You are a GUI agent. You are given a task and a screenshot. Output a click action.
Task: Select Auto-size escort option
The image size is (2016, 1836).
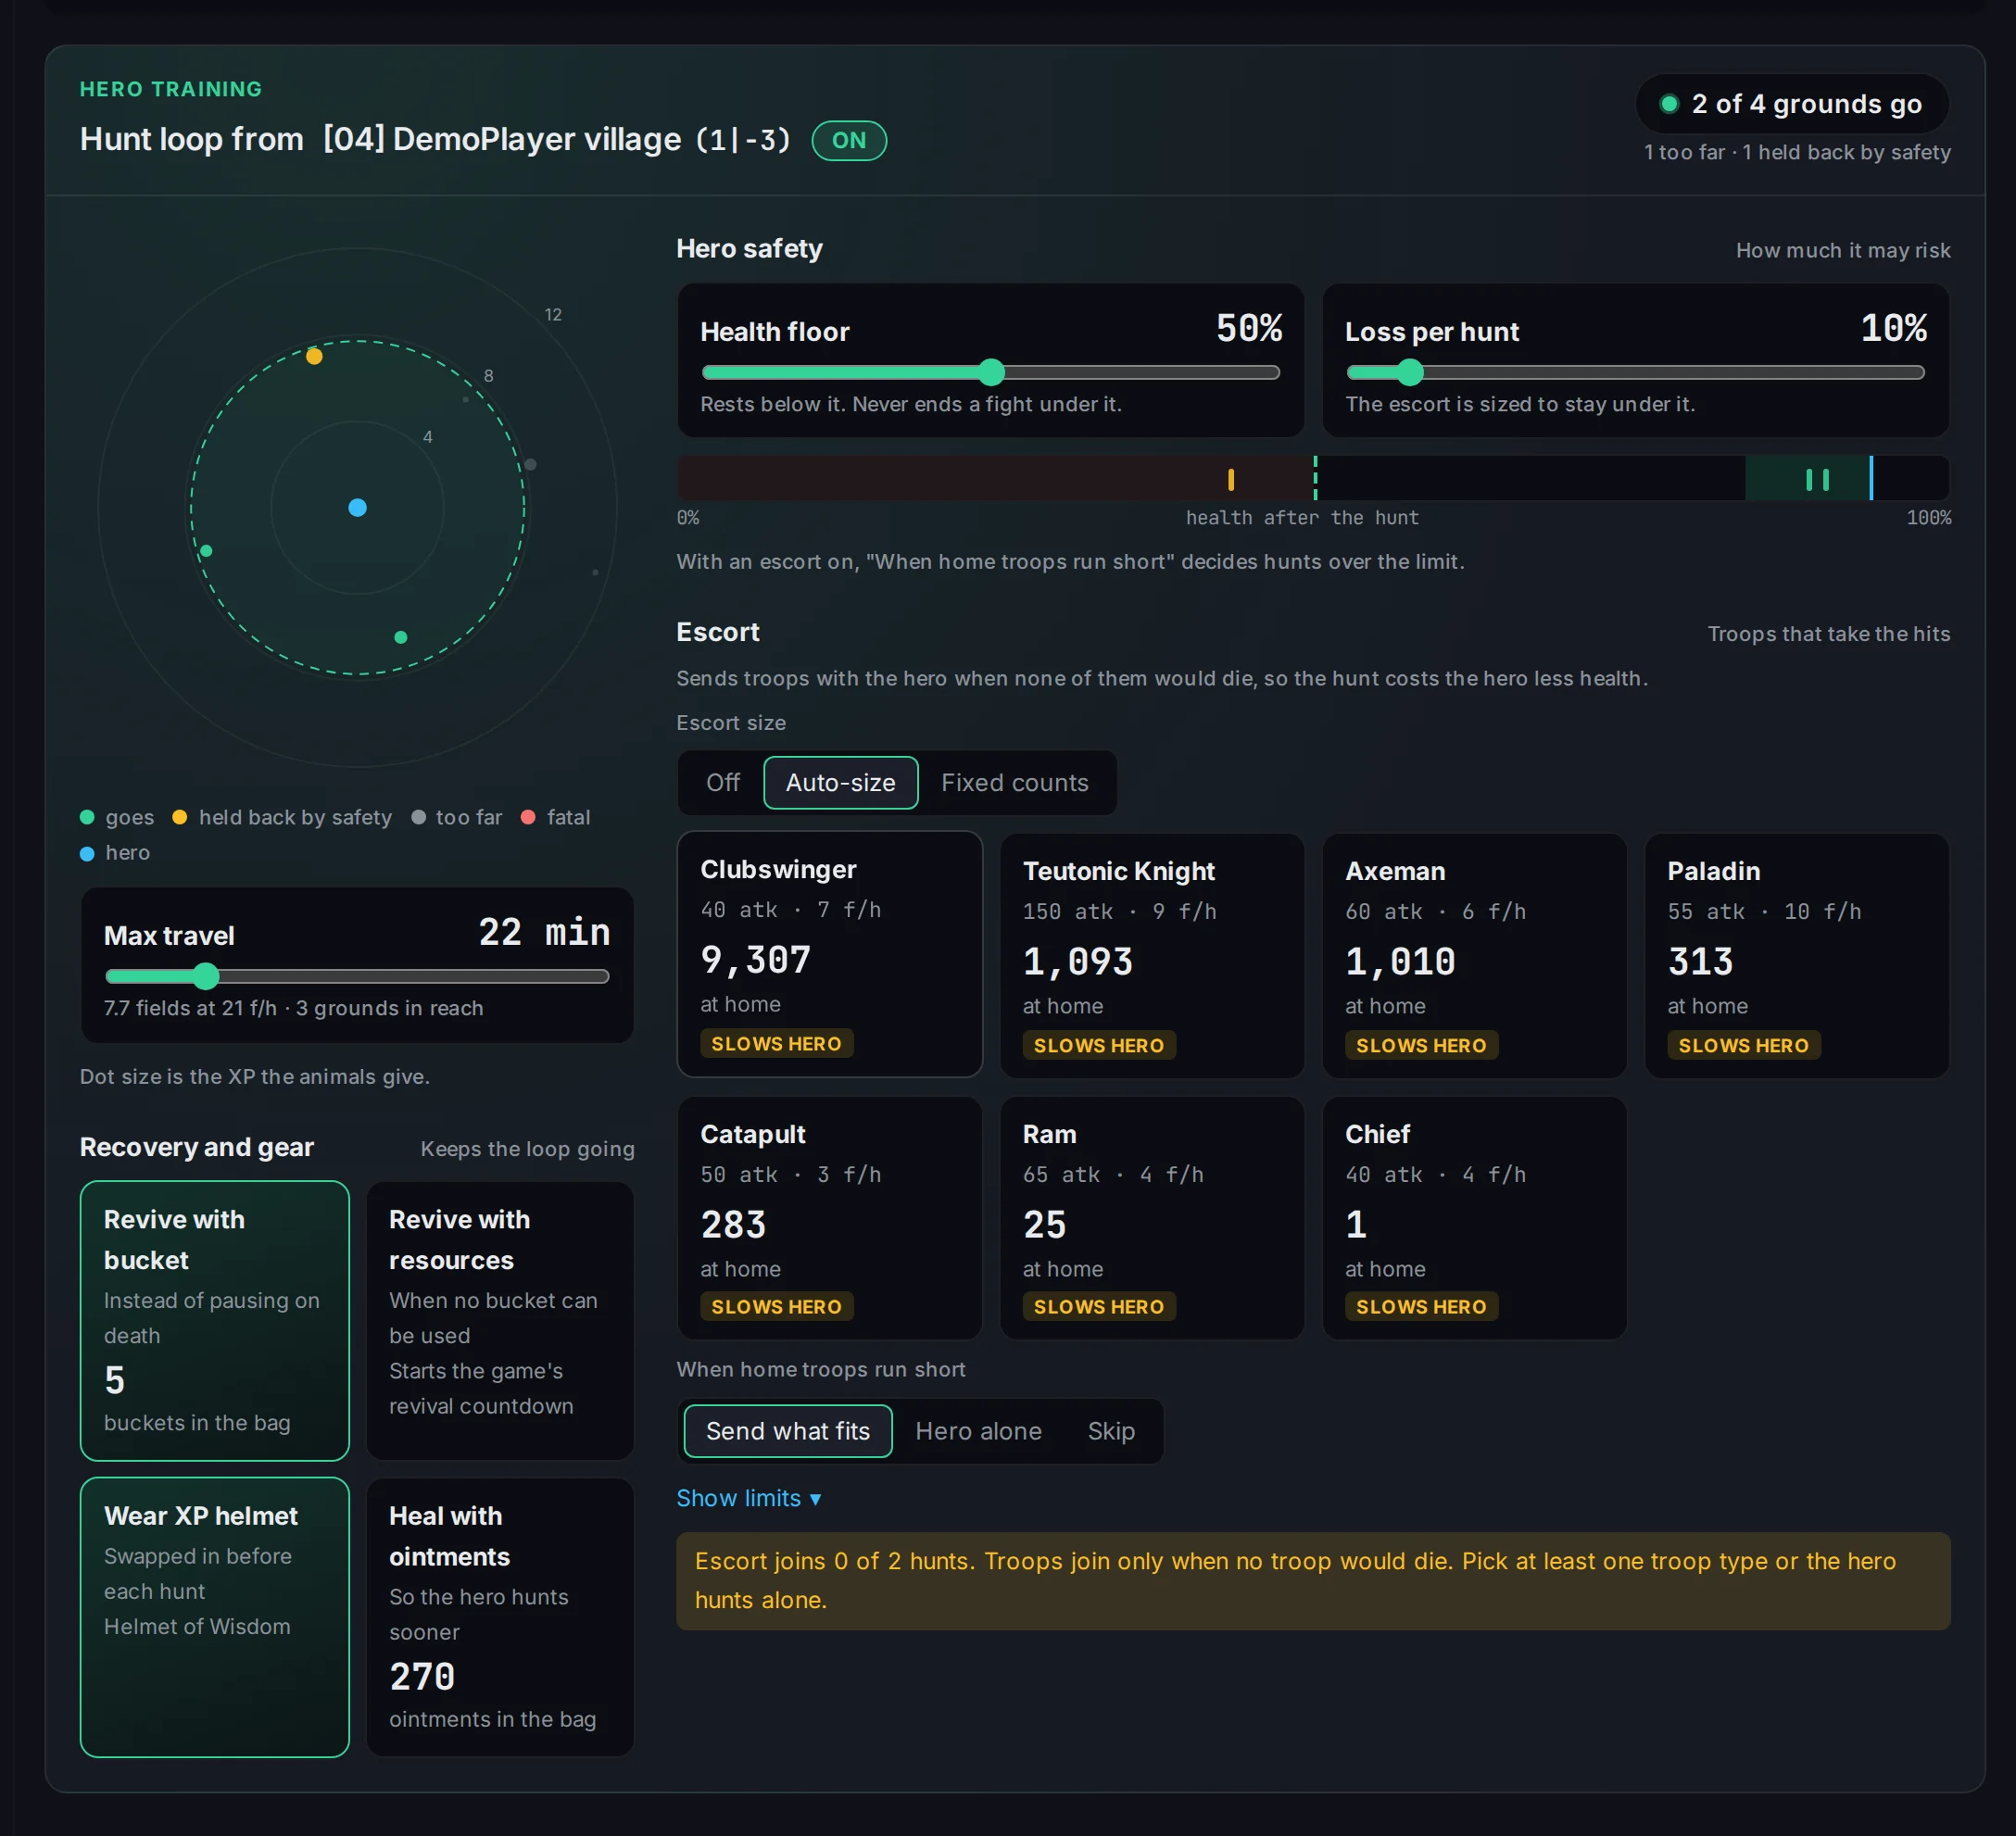[840, 782]
